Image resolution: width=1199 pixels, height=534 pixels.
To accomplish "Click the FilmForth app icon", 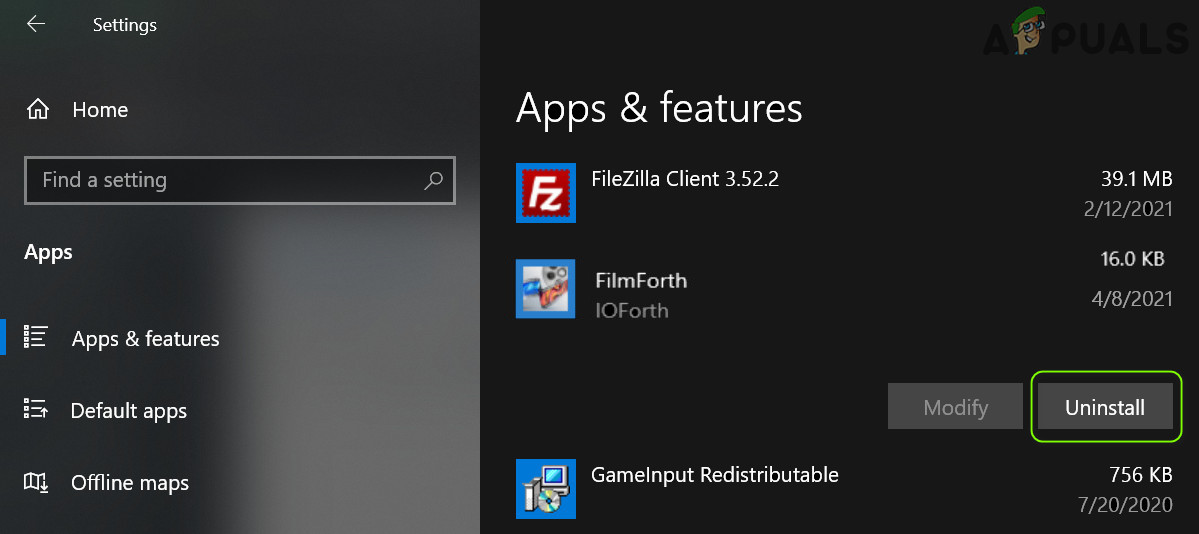I will pyautogui.click(x=545, y=288).
